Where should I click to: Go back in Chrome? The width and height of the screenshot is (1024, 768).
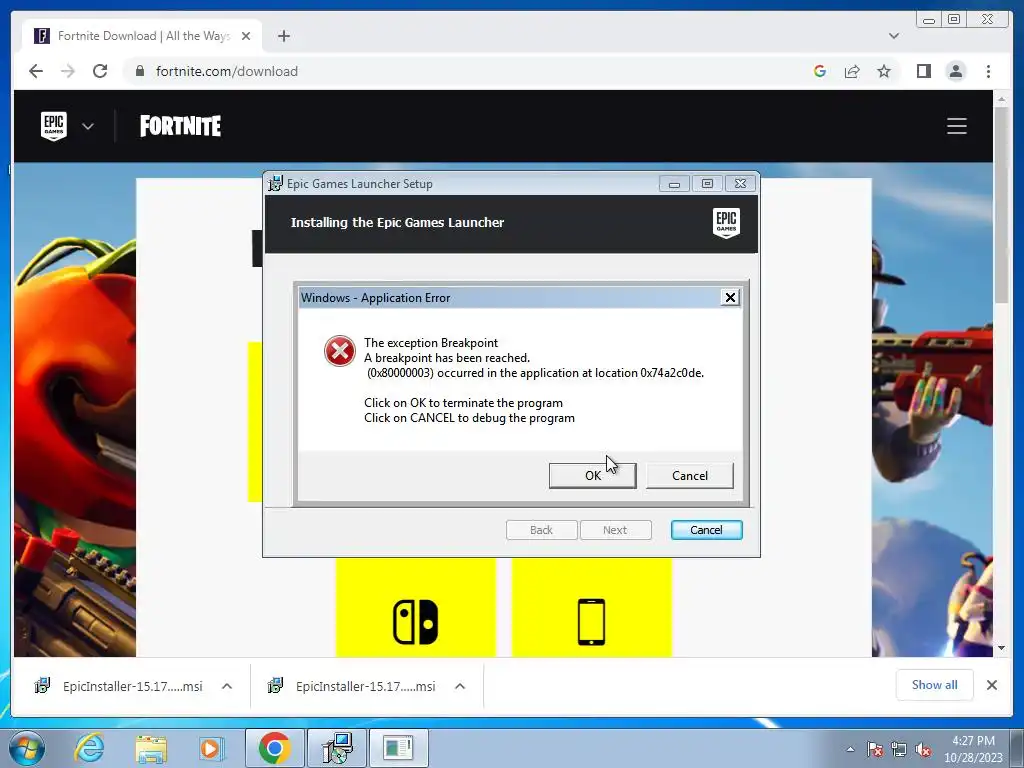[36, 71]
